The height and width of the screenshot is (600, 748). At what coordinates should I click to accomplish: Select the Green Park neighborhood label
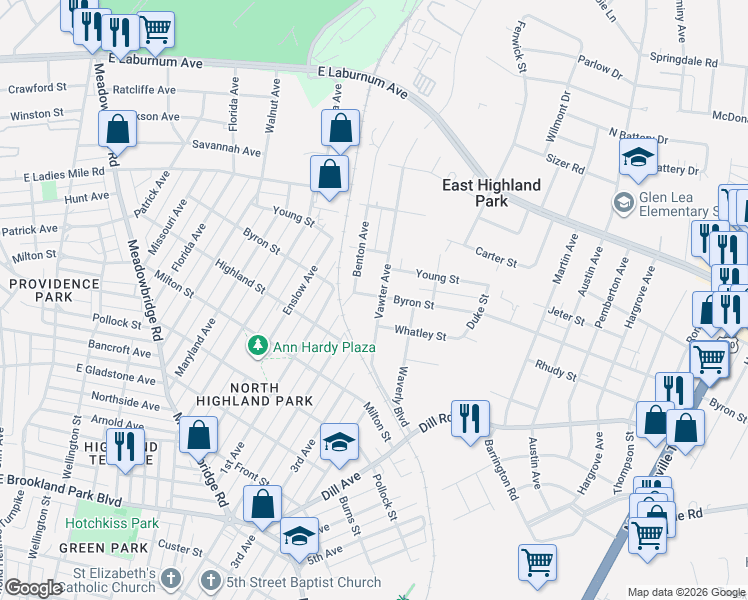point(104,548)
